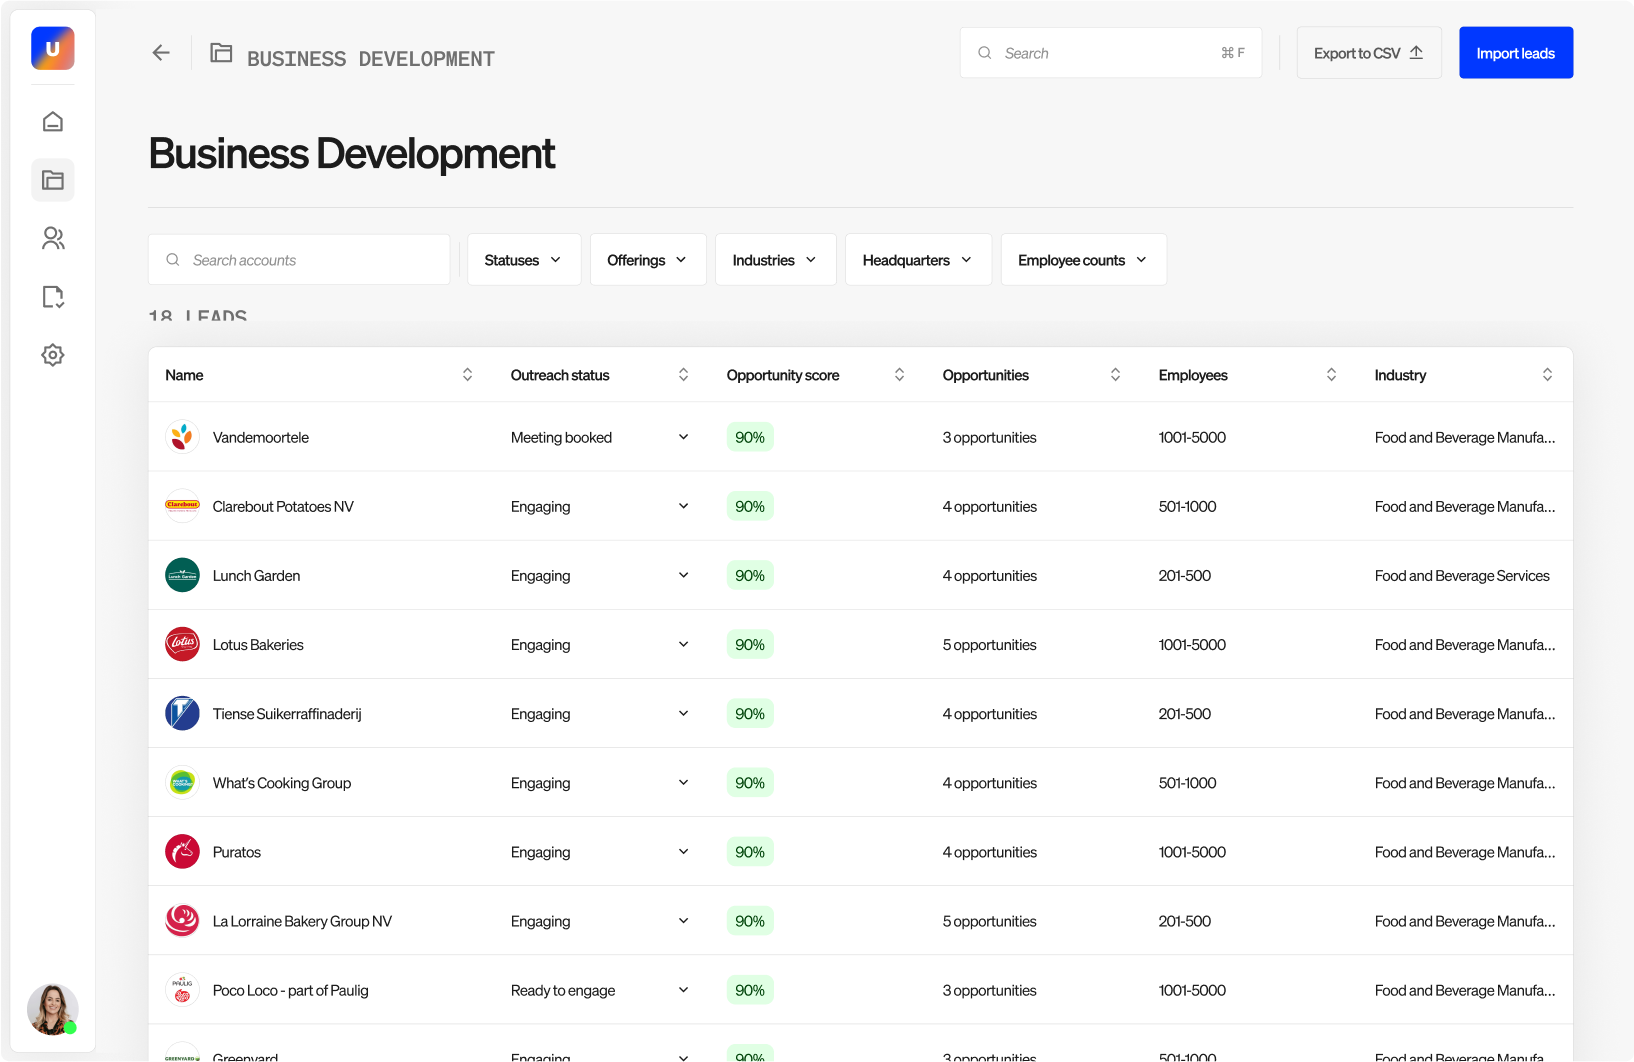Click the Import leads button
This screenshot has height=1062, width=1634.
[1516, 53]
